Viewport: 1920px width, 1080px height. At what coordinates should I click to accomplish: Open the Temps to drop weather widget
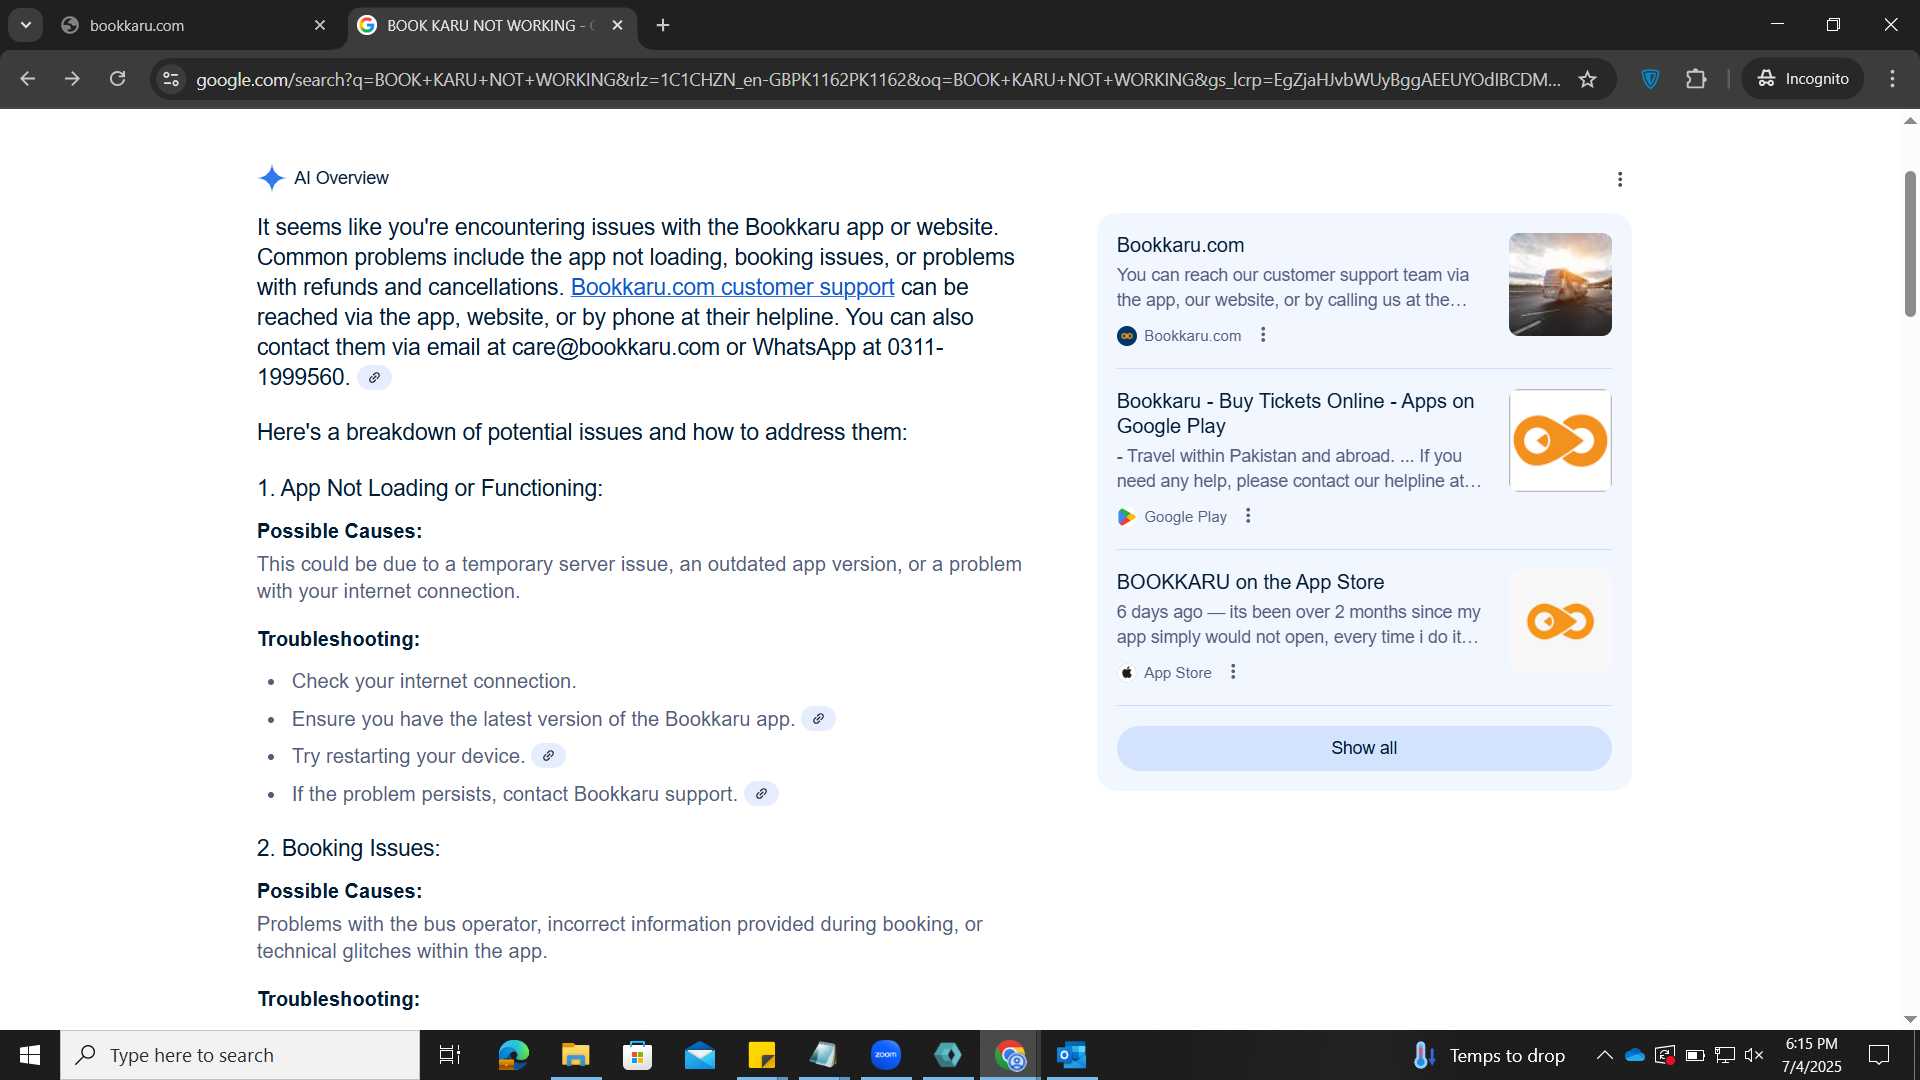1489,1055
